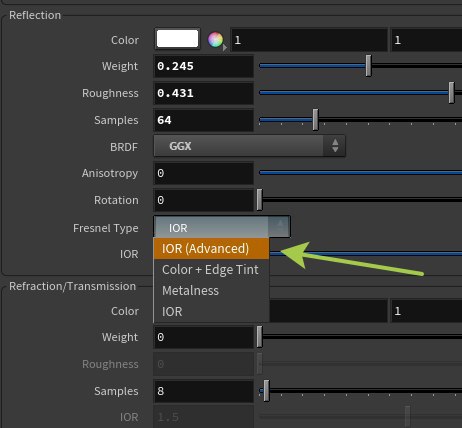Click the Fresnel Type dropdown header
This screenshot has height=428, width=462.
[x=222, y=227]
